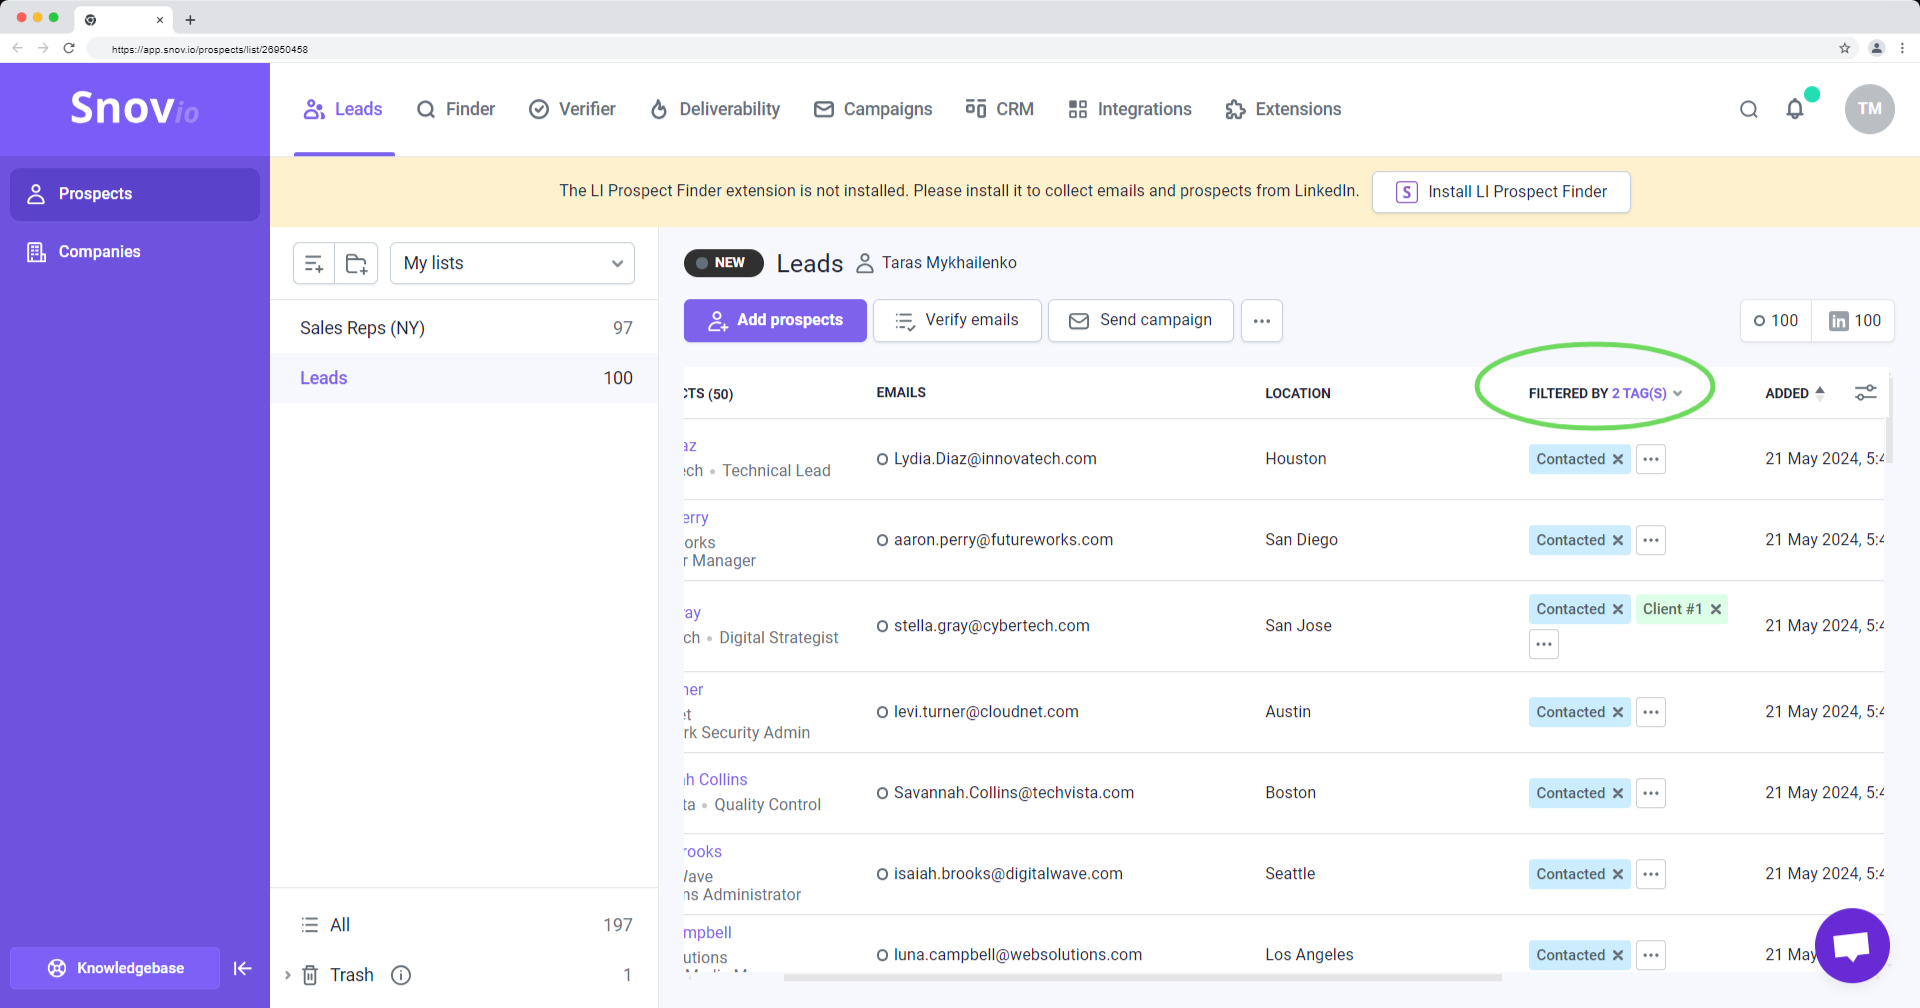Open the Knowledgebase

[x=115, y=968]
